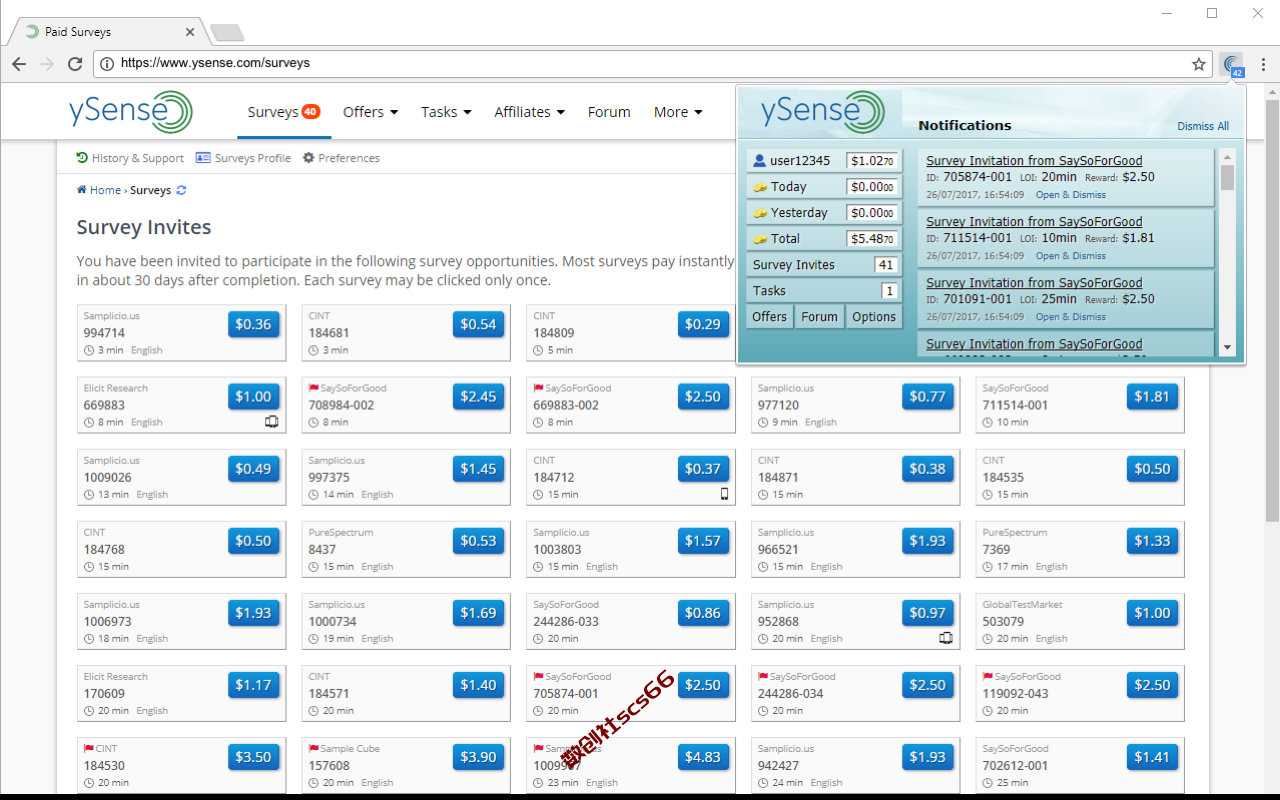Open History & Support
The width and height of the screenshot is (1280, 800).
[130, 158]
